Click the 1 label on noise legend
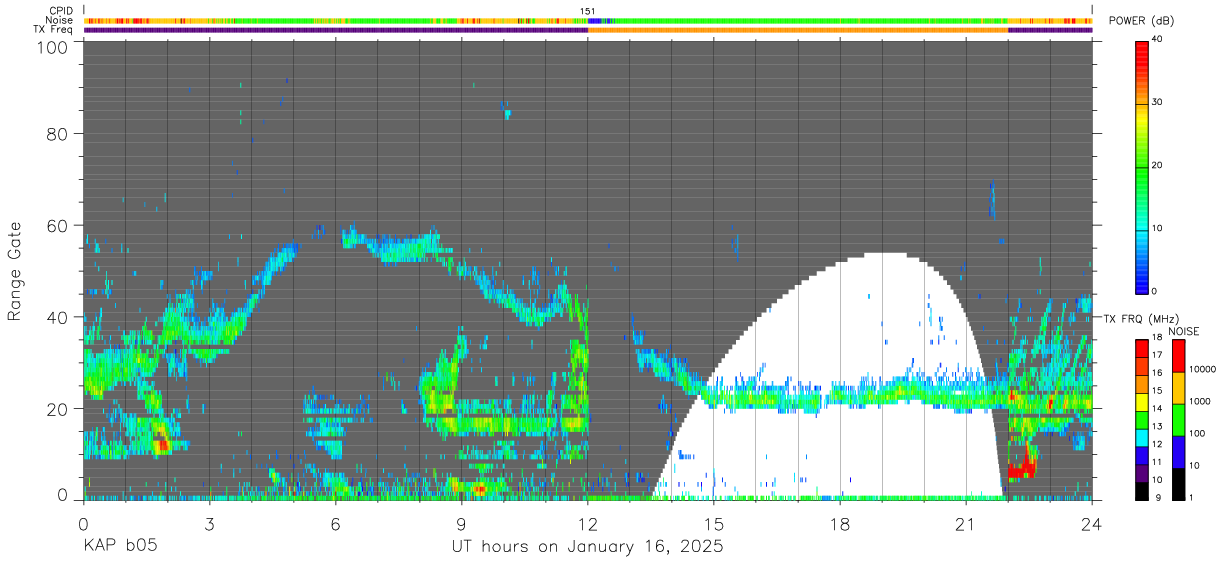Image resolution: width=1228 pixels, height=567 pixels. tap(1192, 498)
